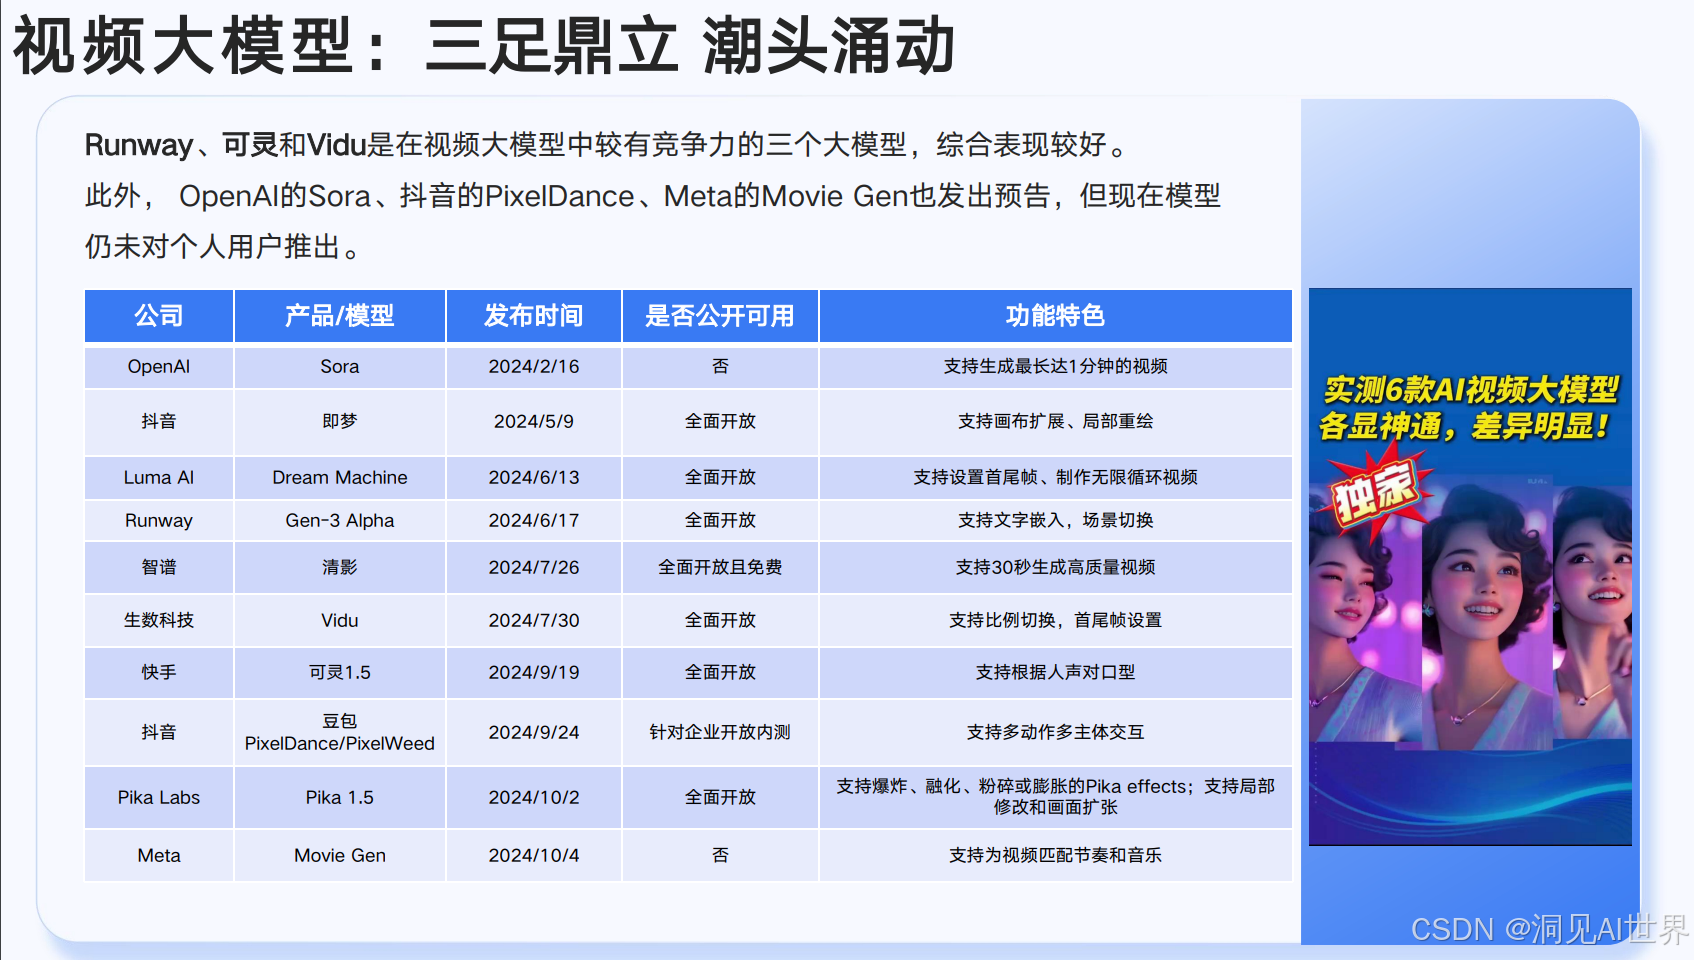Select the Gen-3 Alpha product cell
Image resolution: width=1694 pixels, height=960 pixels.
tap(340, 521)
